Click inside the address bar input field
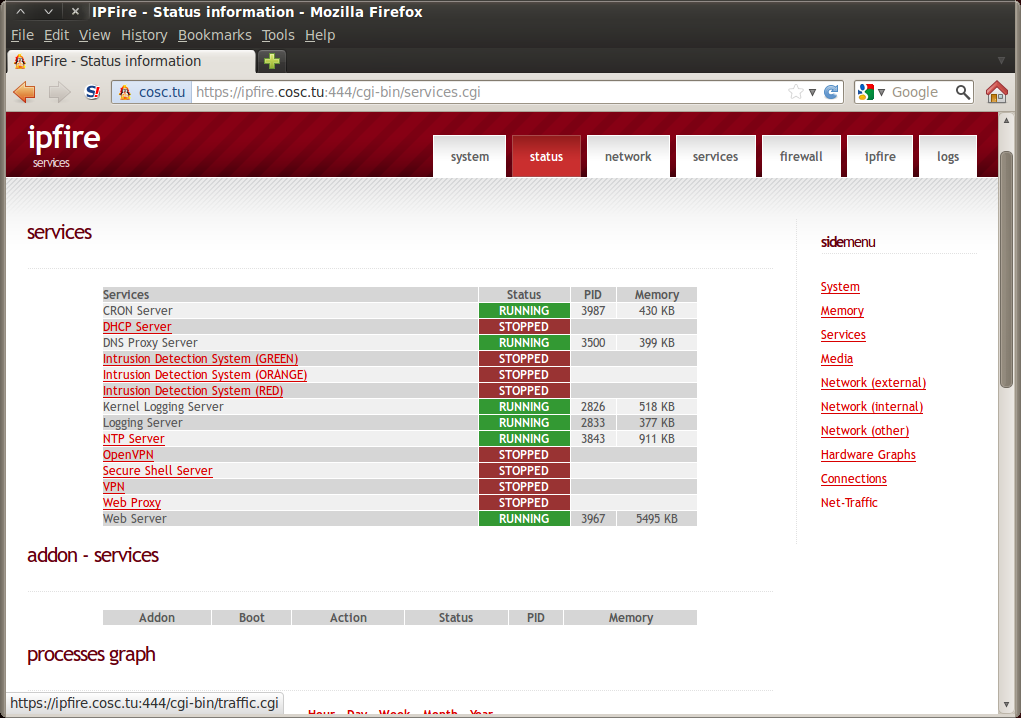The height and width of the screenshot is (718, 1021). [x=450, y=91]
